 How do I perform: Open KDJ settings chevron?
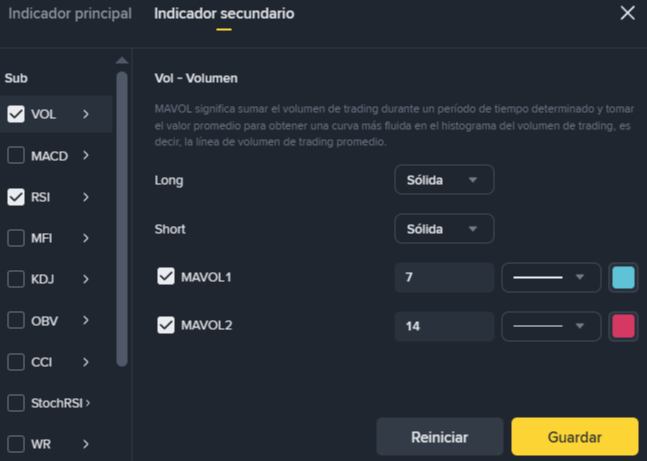(86, 279)
